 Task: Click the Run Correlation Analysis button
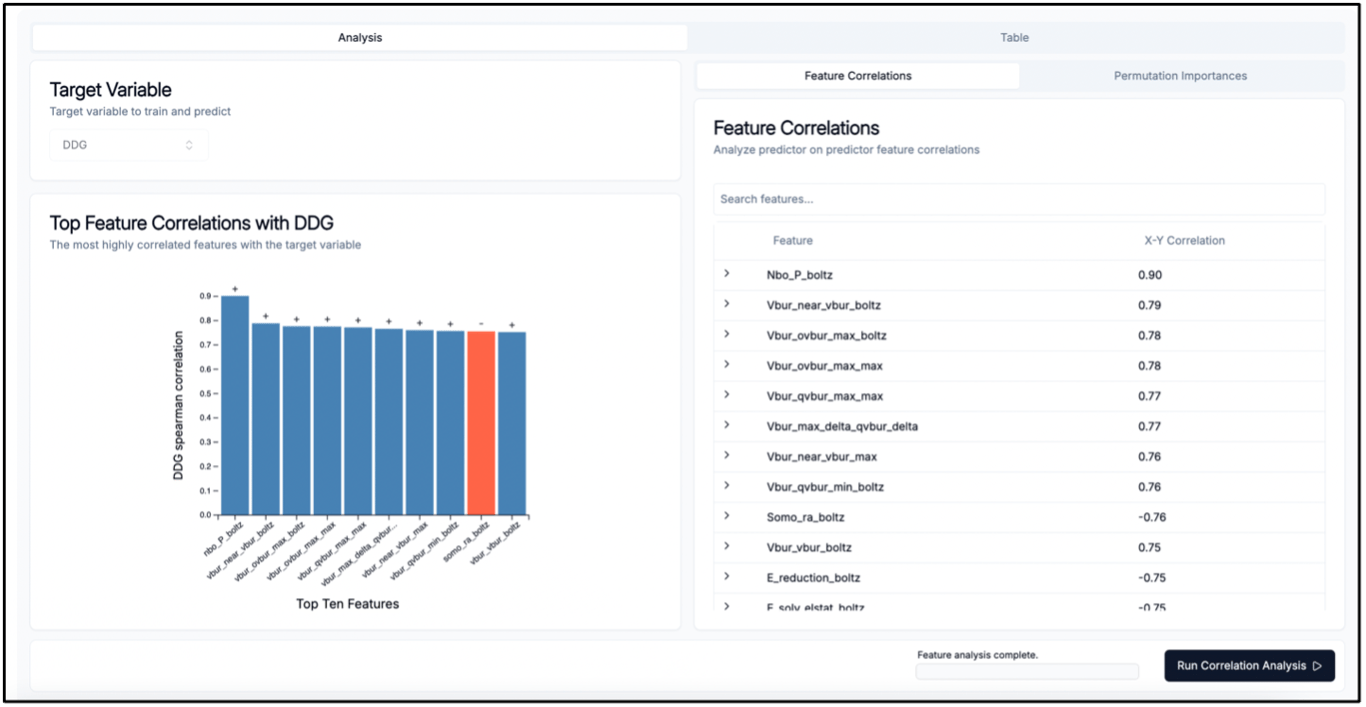(1249, 665)
